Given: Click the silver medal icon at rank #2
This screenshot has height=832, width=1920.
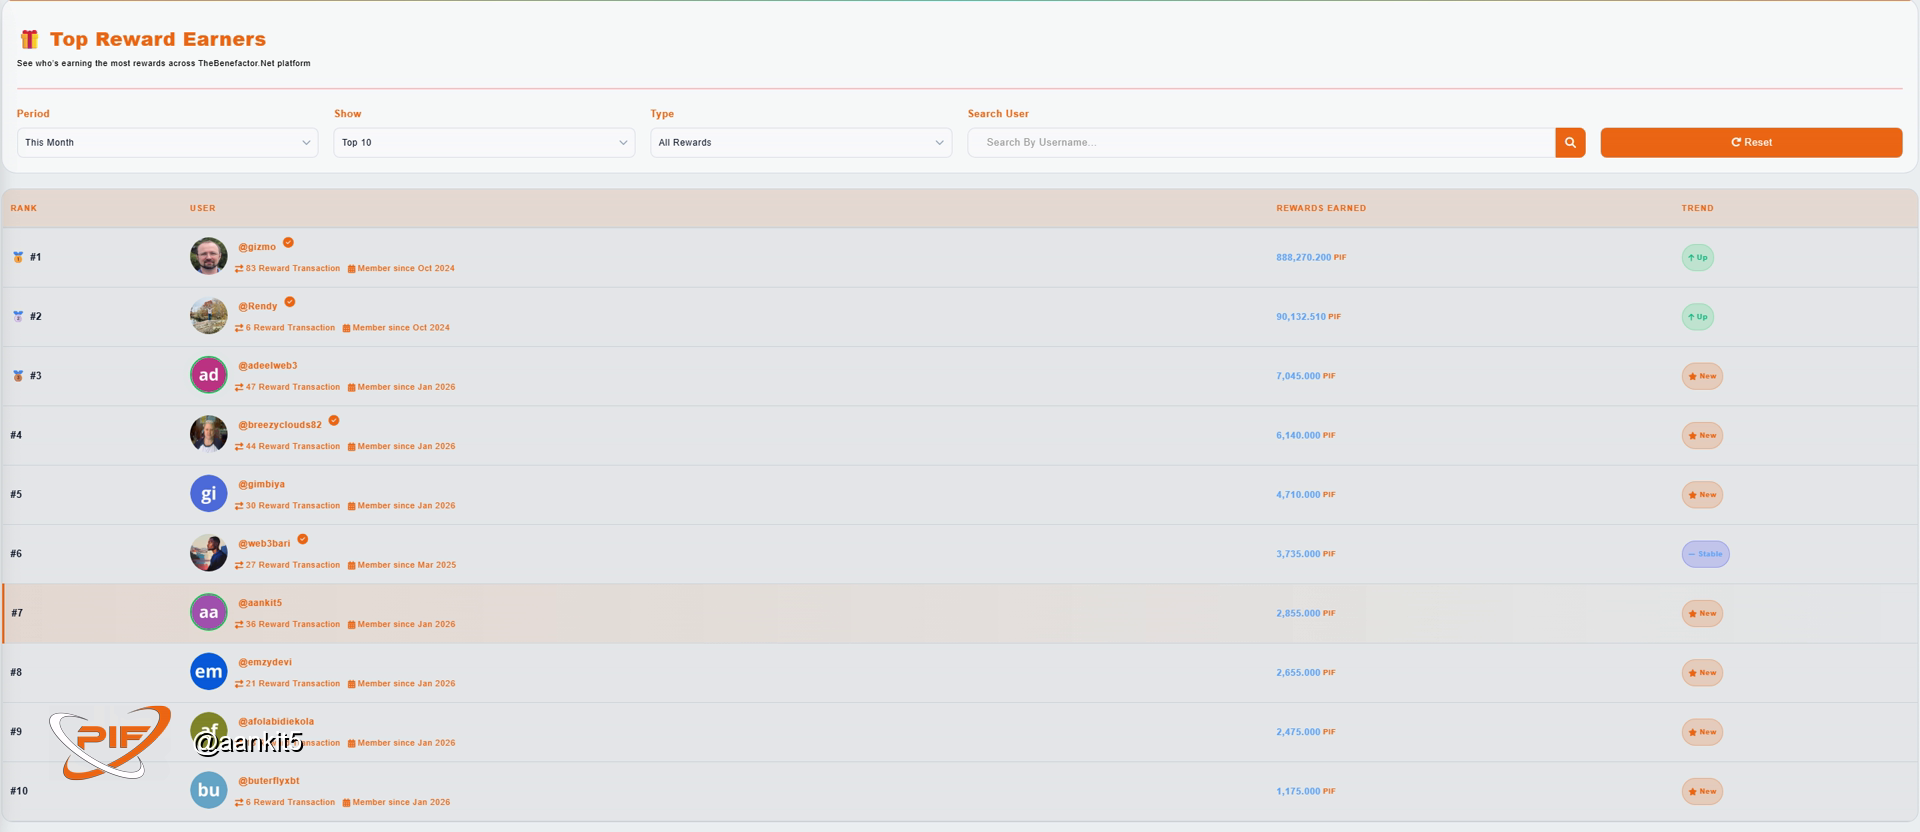Looking at the screenshot, I should pos(18,316).
